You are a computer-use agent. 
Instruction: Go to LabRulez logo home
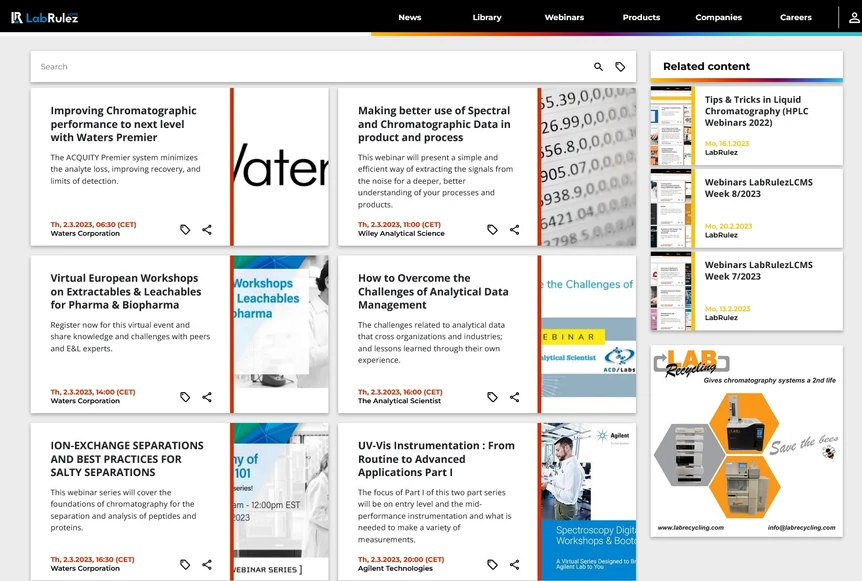(44, 17)
